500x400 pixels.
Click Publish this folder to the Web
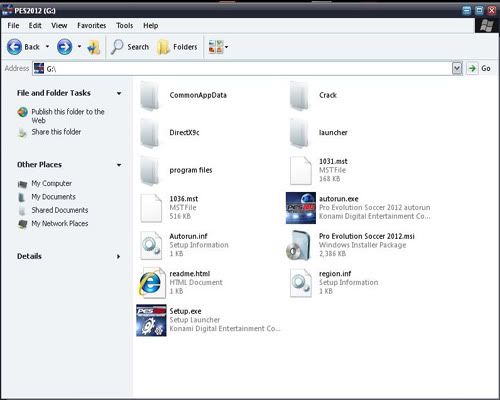coord(68,116)
